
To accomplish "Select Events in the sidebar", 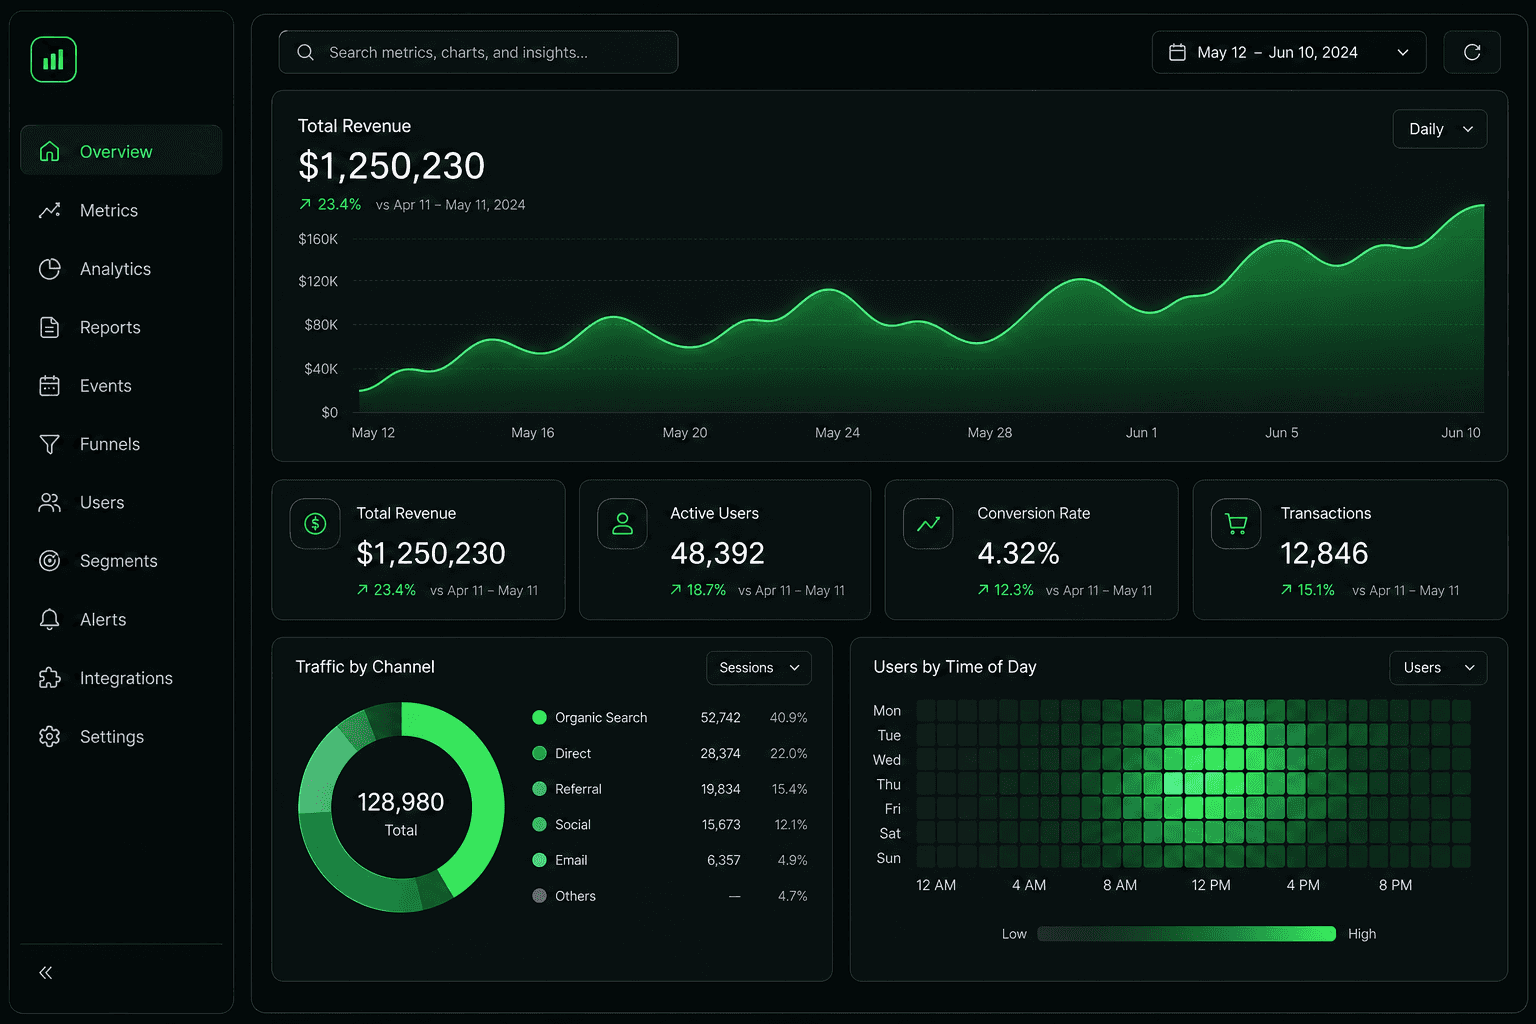I will 121,386.
